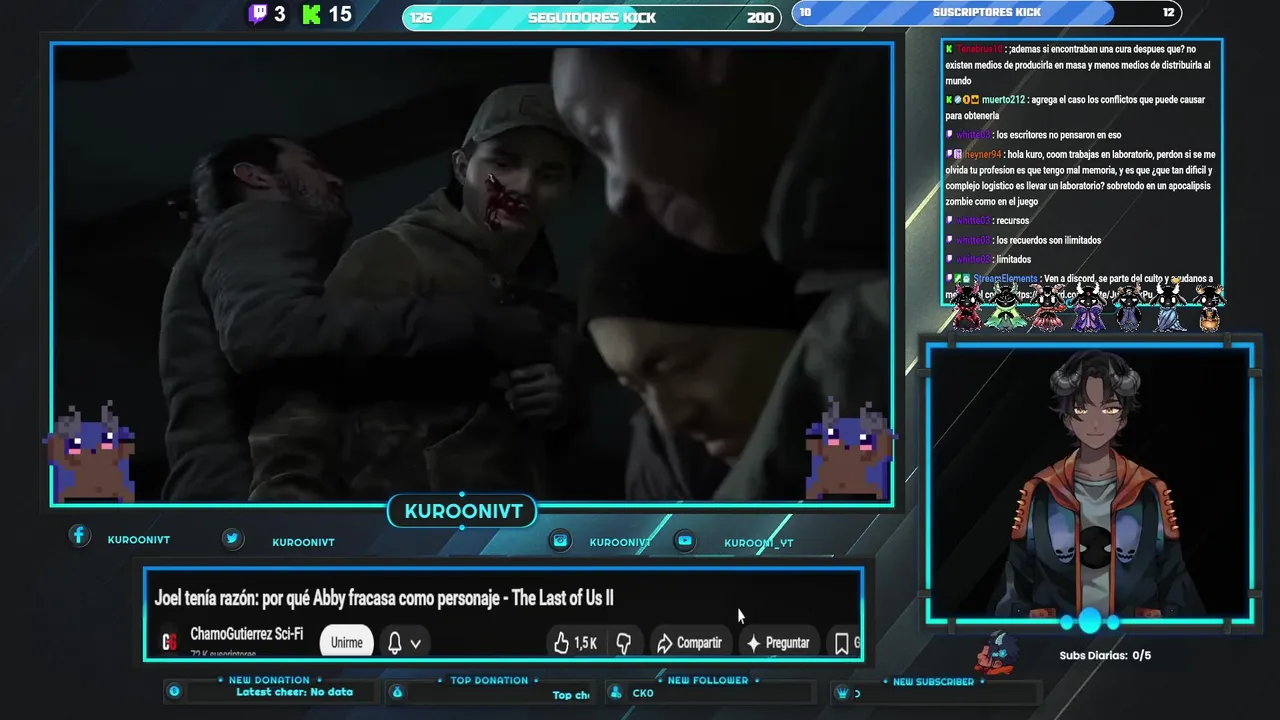This screenshot has height=720, width=1280.
Task: Click the pixel creature at video bottom-left
Action: 90,452
